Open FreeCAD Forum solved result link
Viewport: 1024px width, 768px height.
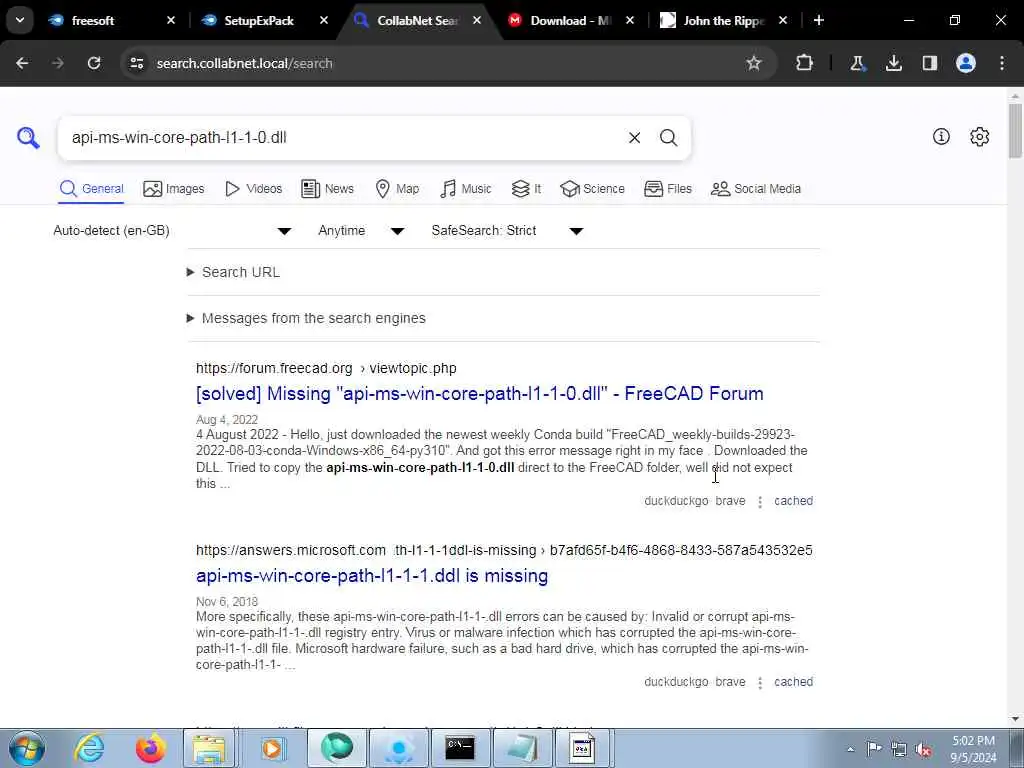click(479, 394)
